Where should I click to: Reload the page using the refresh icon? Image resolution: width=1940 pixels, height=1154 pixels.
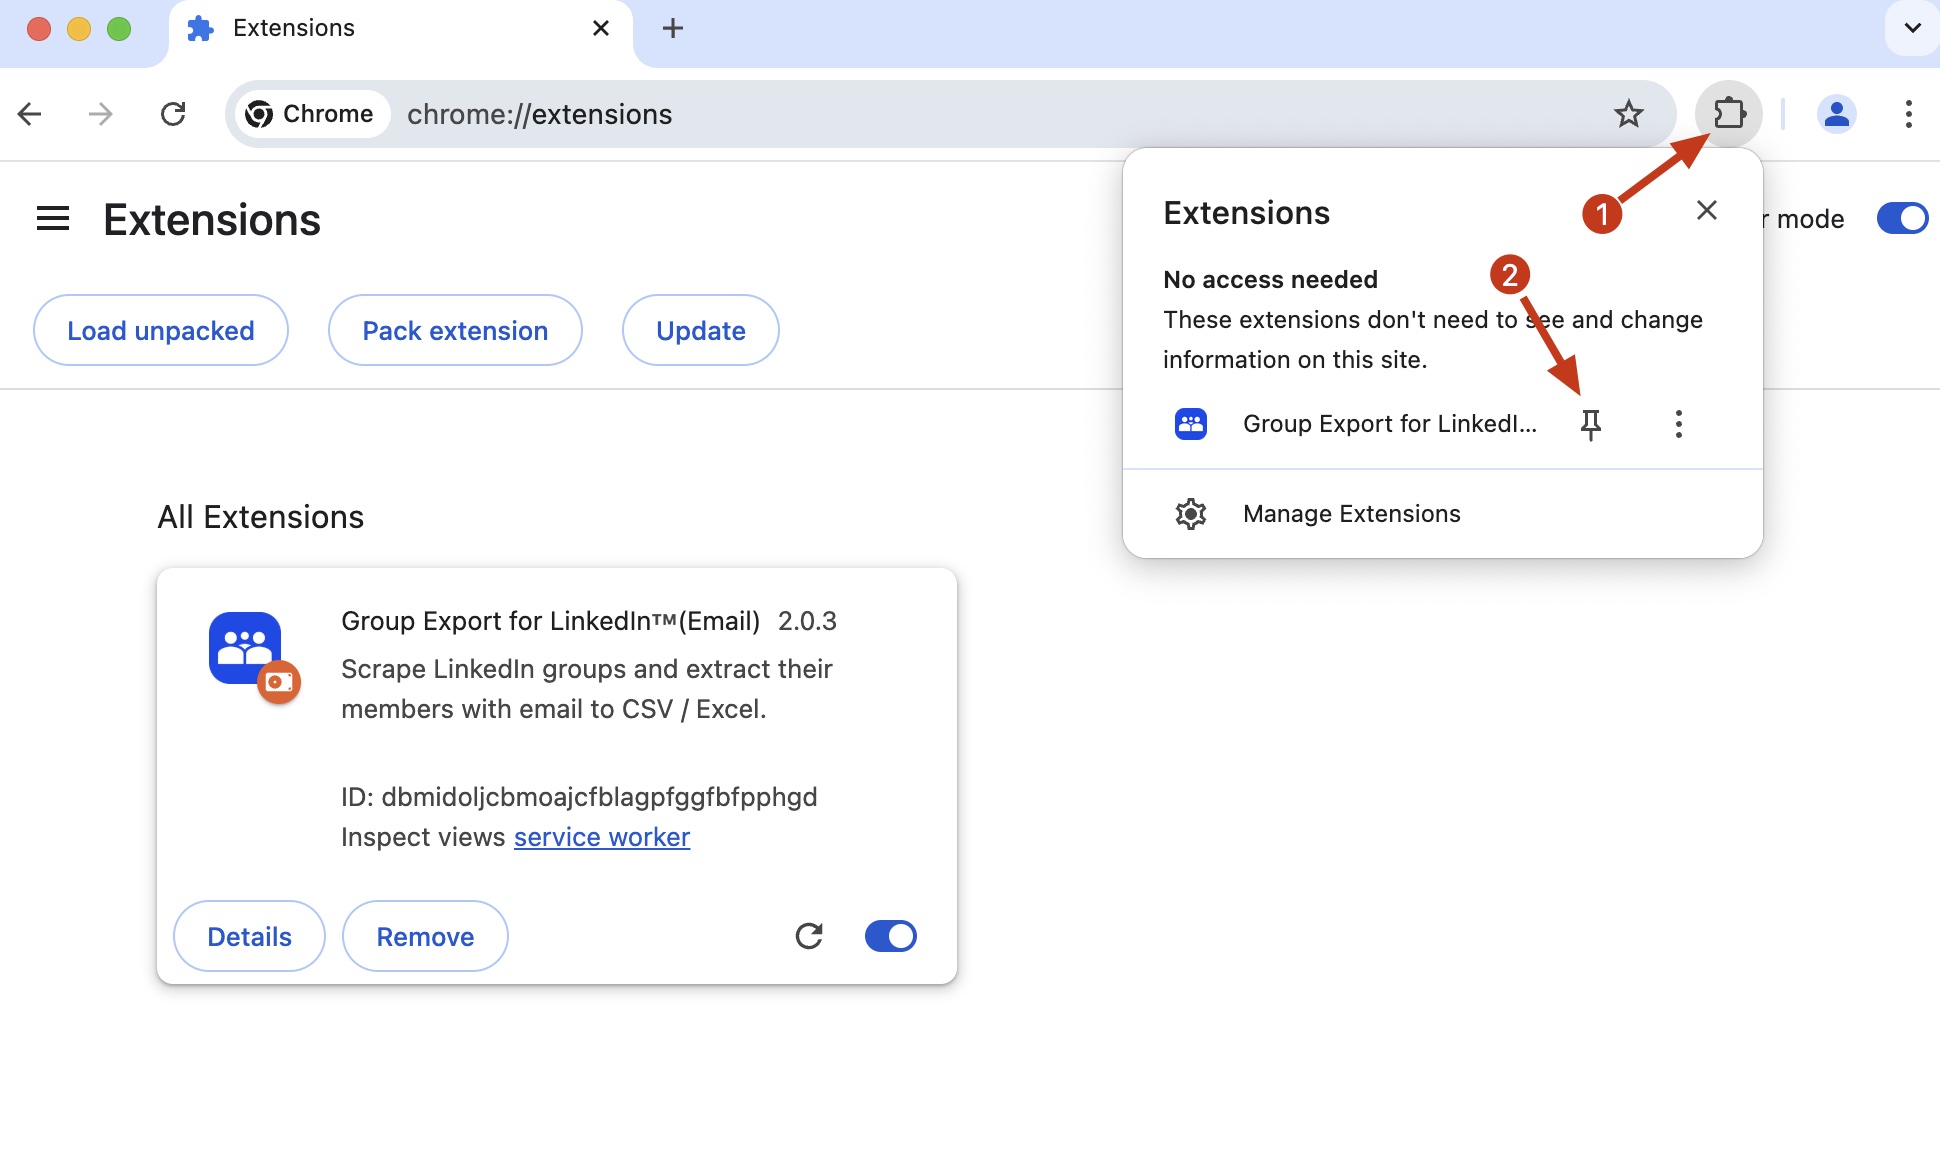click(174, 113)
